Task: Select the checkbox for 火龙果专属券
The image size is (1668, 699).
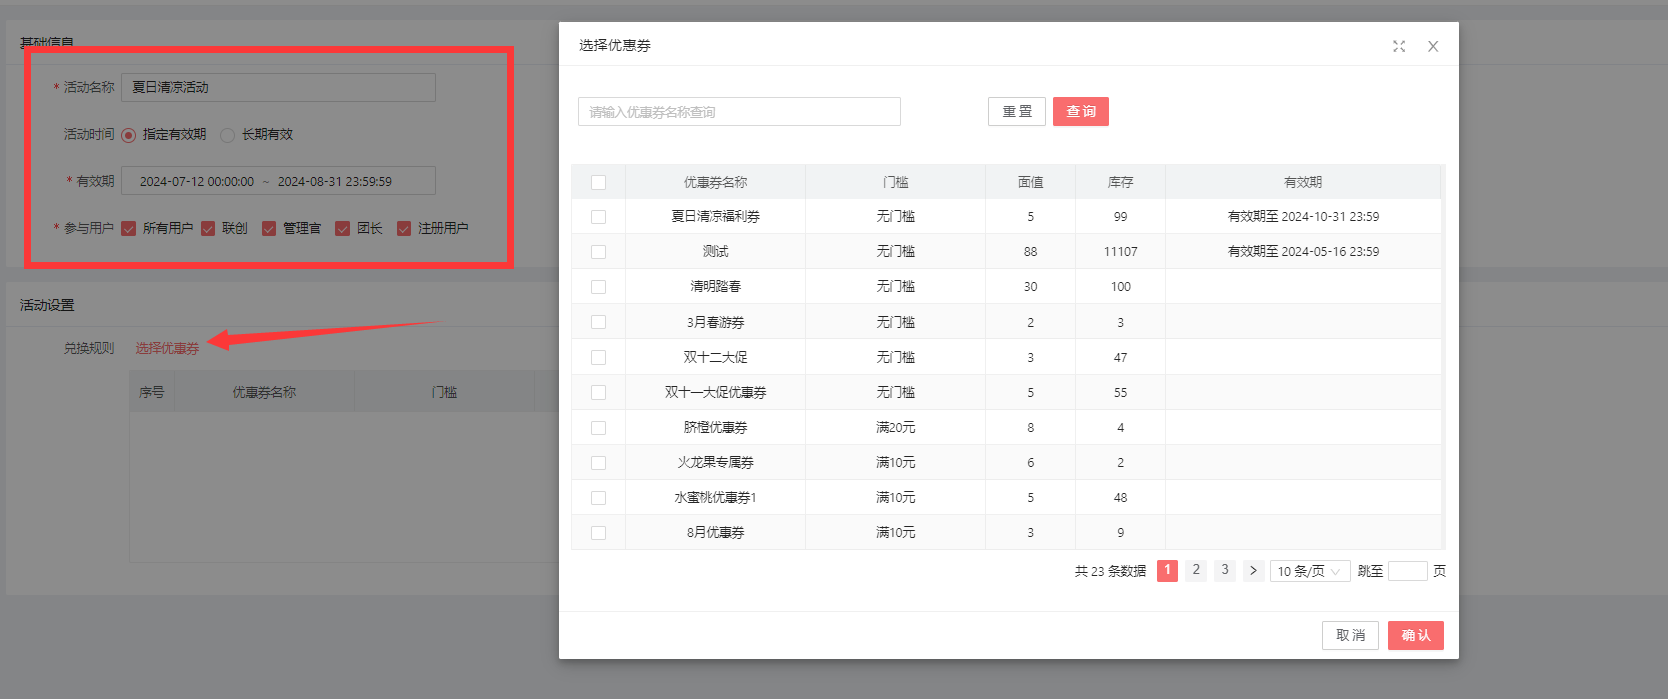Action: [598, 463]
